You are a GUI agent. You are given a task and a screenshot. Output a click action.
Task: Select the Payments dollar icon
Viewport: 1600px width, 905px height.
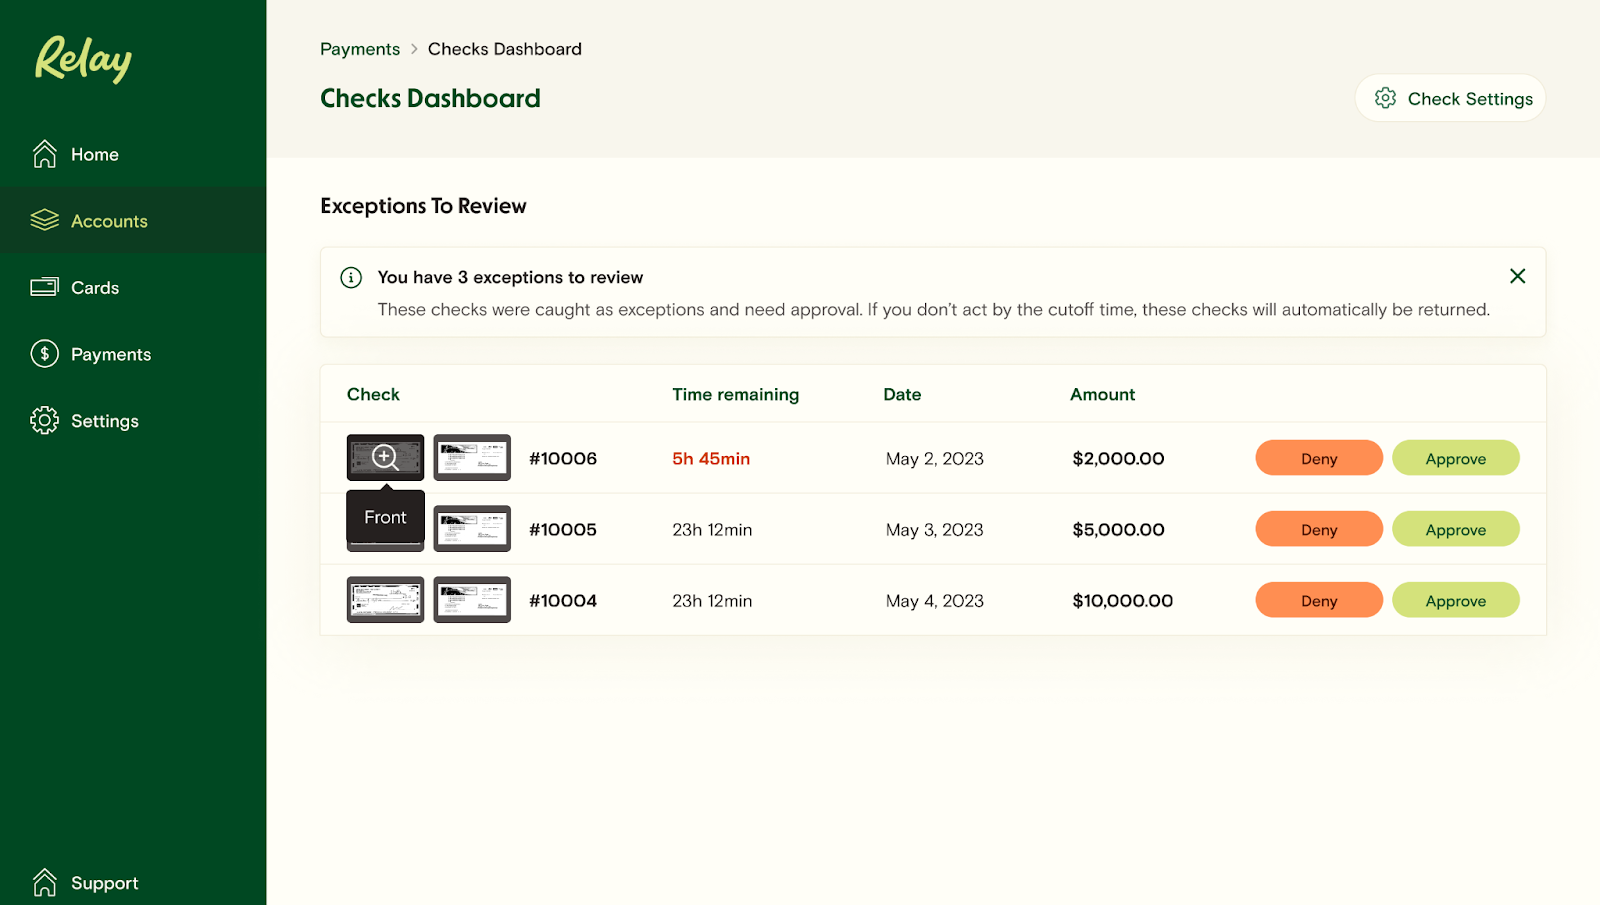tap(44, 353)
